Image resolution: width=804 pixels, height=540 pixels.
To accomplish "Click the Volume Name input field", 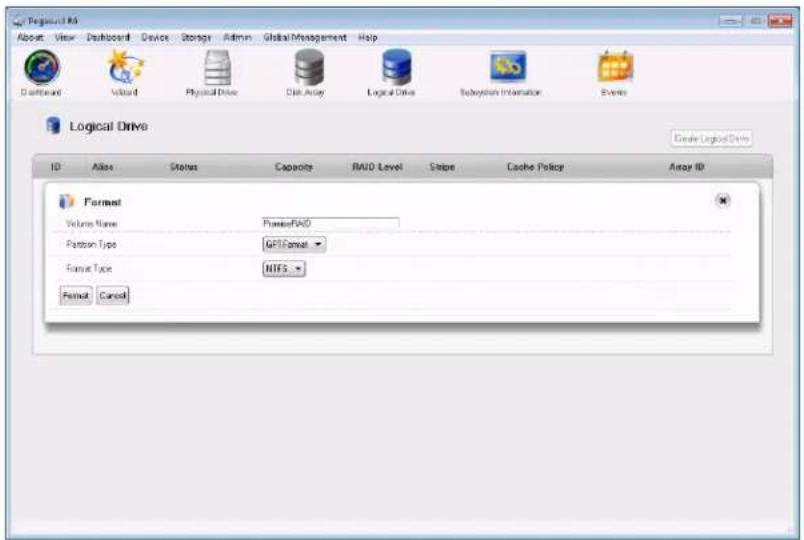I will click(x=330, y=223).
